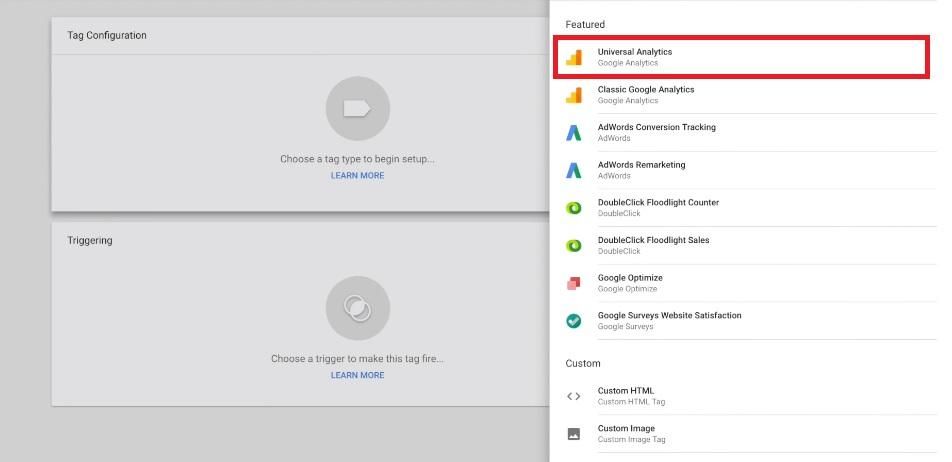Viewport: 952px width, 462px height.
Task: Click the Google Optimize red icon
Action: pos(574,283)
